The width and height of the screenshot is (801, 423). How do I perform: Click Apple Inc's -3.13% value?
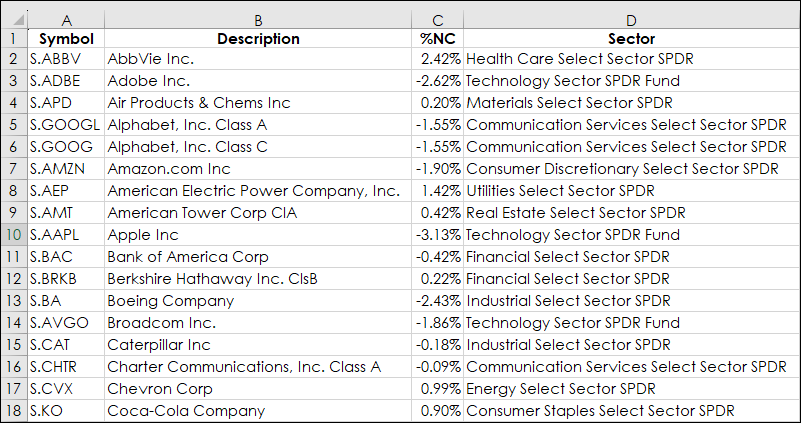click(x=438, y=235)
